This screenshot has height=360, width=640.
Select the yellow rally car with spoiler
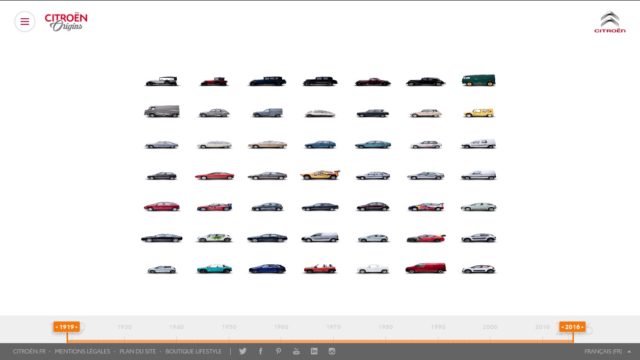pyautogui.click(x=320, y=175)
